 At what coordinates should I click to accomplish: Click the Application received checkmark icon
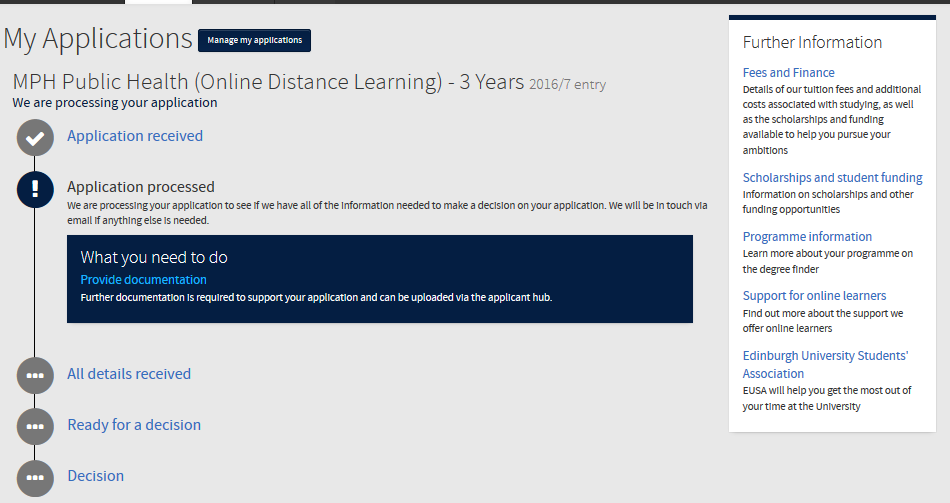(35, 137)
